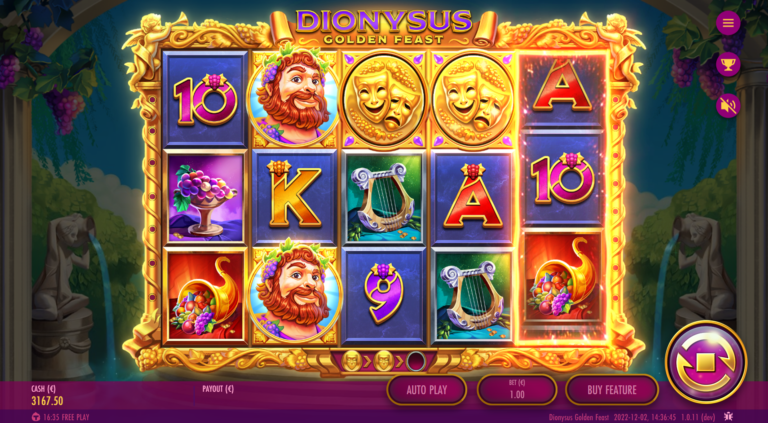This screenshot has height=423, width=768.
Task: Open the hamburger menu icon
Action: pyautogui.click(x=728, y=23)
